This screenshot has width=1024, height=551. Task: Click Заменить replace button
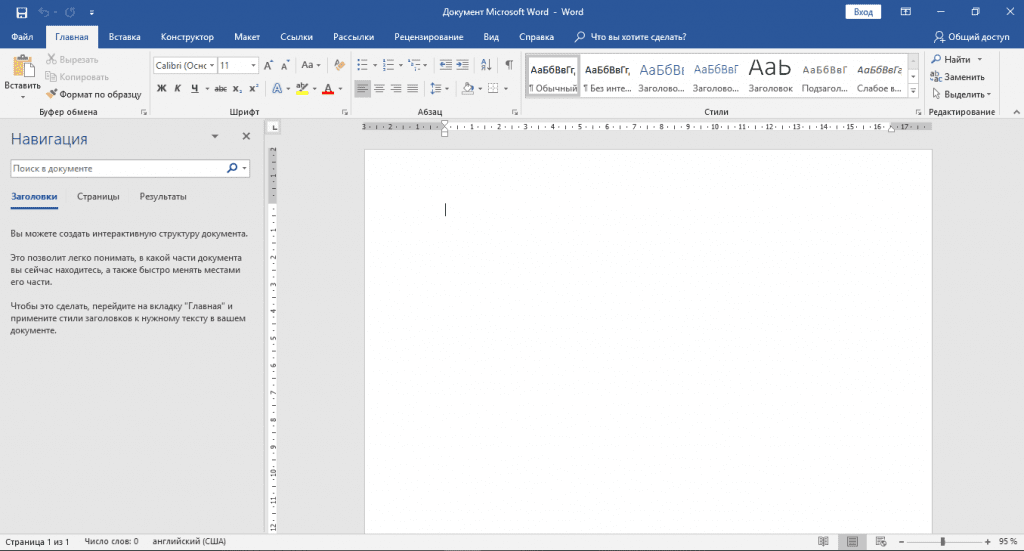tap(957, 77)
